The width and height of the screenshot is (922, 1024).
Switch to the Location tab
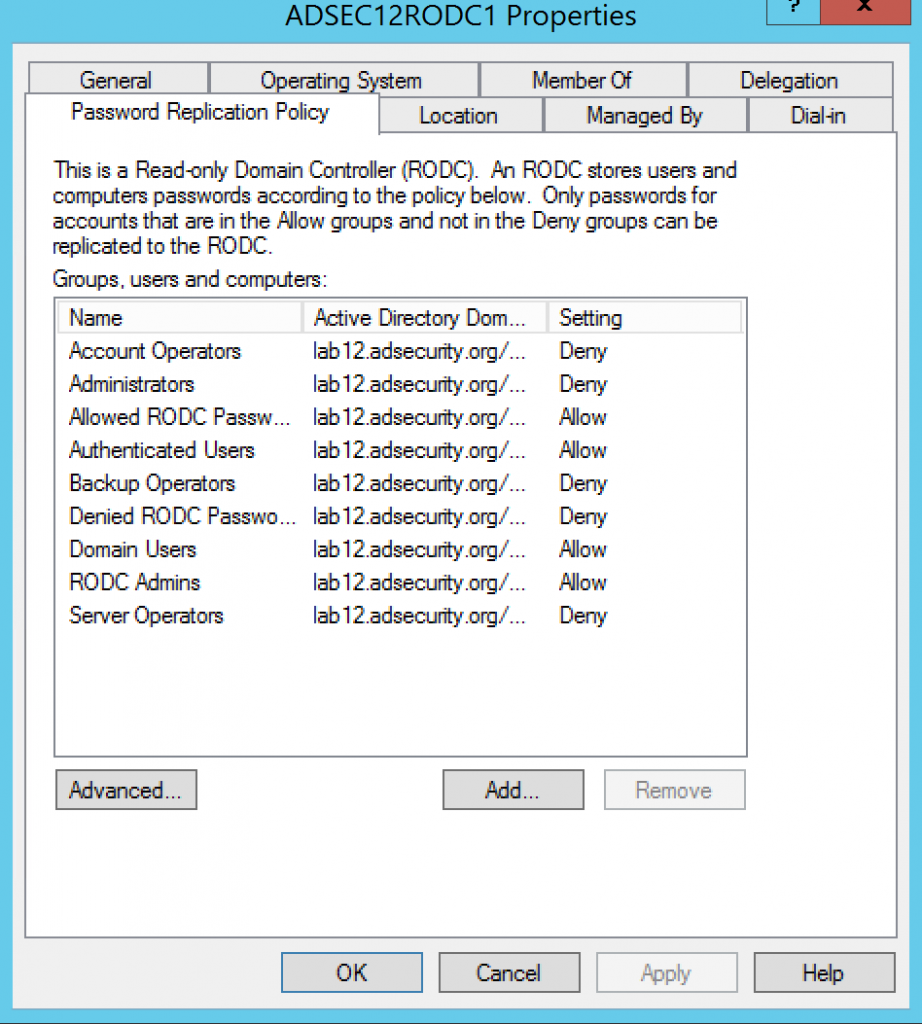pyautogui.click(x=458, y=115)
